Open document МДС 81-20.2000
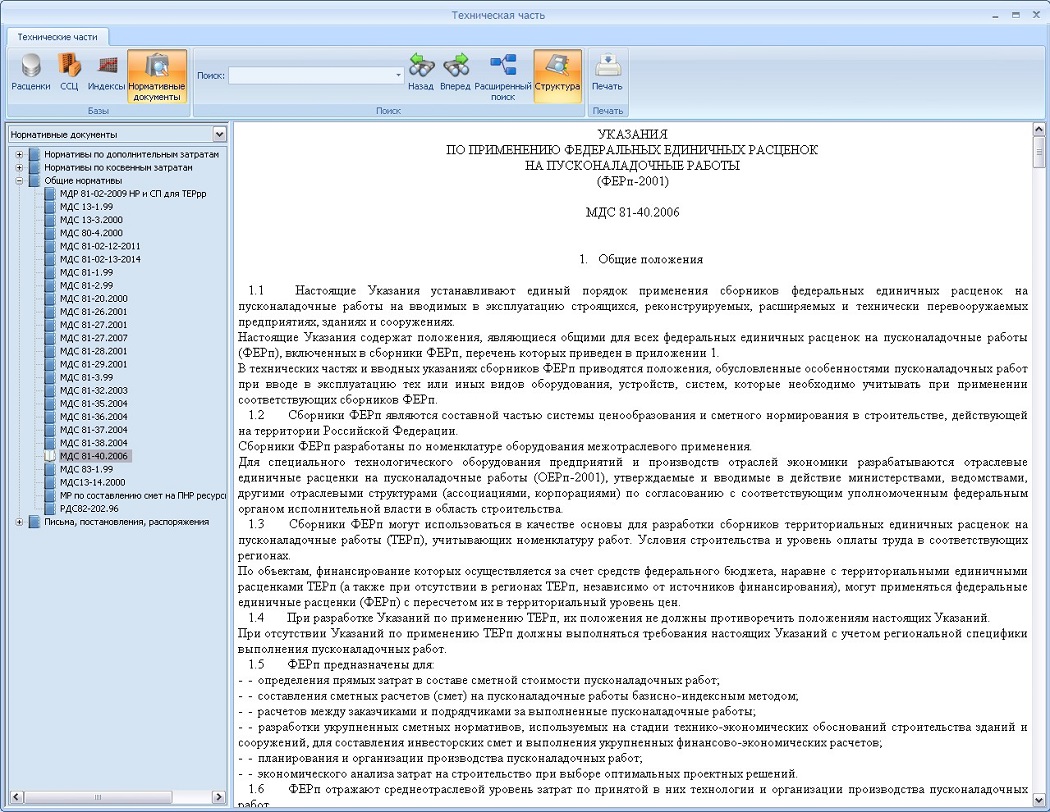1050x812 pixels. [x=94, y=299]
